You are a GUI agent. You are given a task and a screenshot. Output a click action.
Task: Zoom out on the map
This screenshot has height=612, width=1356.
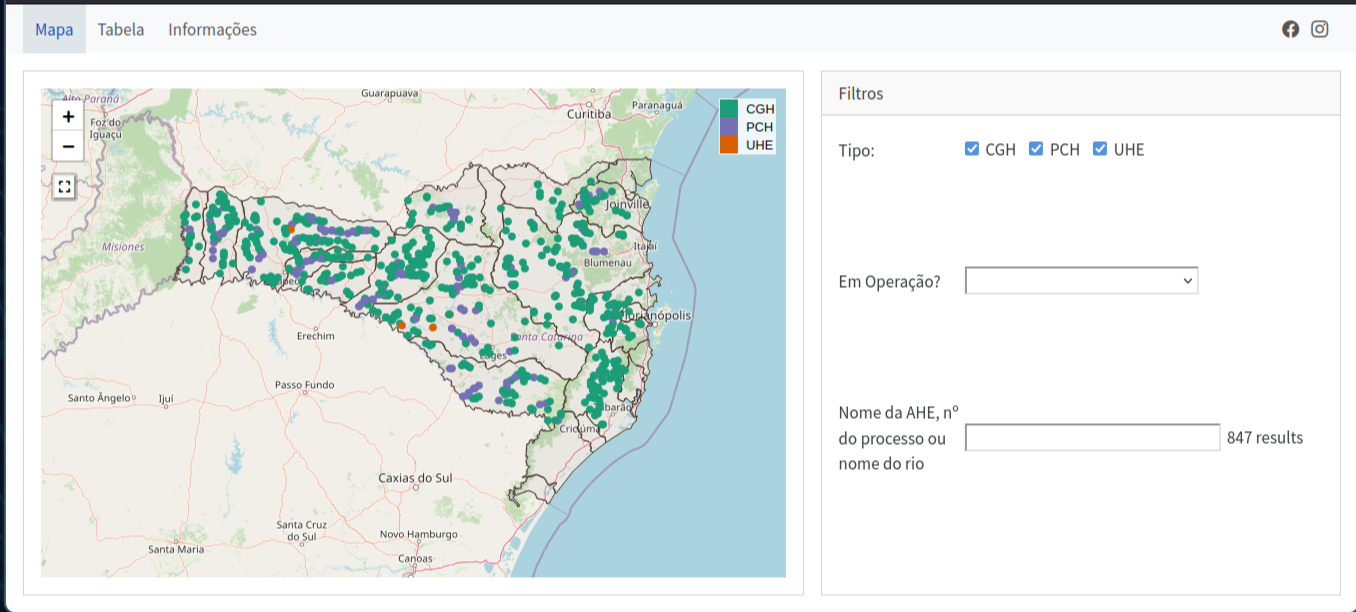pos(68,146)
